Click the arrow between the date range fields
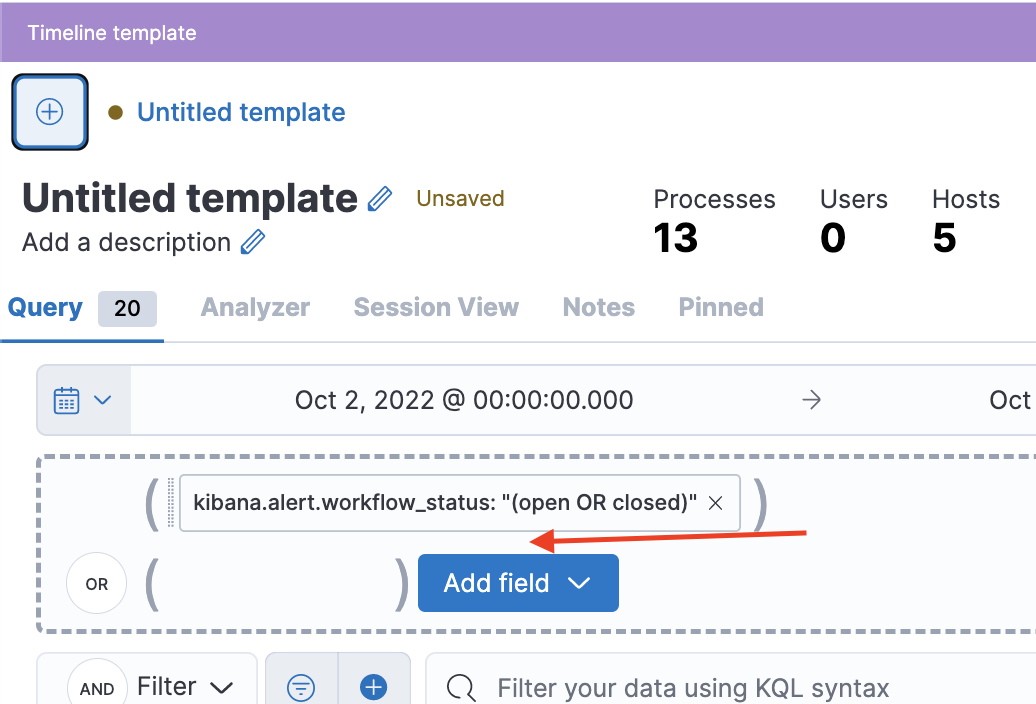Screen dimensions: 1036x704 click(x=811, y=399)
